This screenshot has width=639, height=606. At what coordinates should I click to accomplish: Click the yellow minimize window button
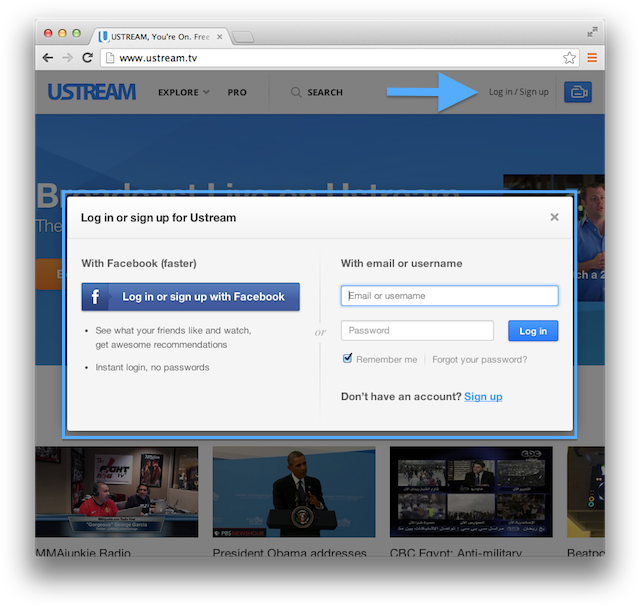coord(62,33)
